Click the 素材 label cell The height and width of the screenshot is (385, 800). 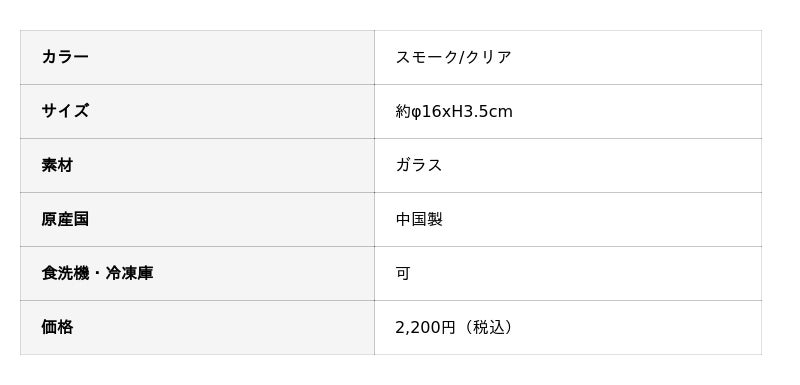tap(197, 165)
